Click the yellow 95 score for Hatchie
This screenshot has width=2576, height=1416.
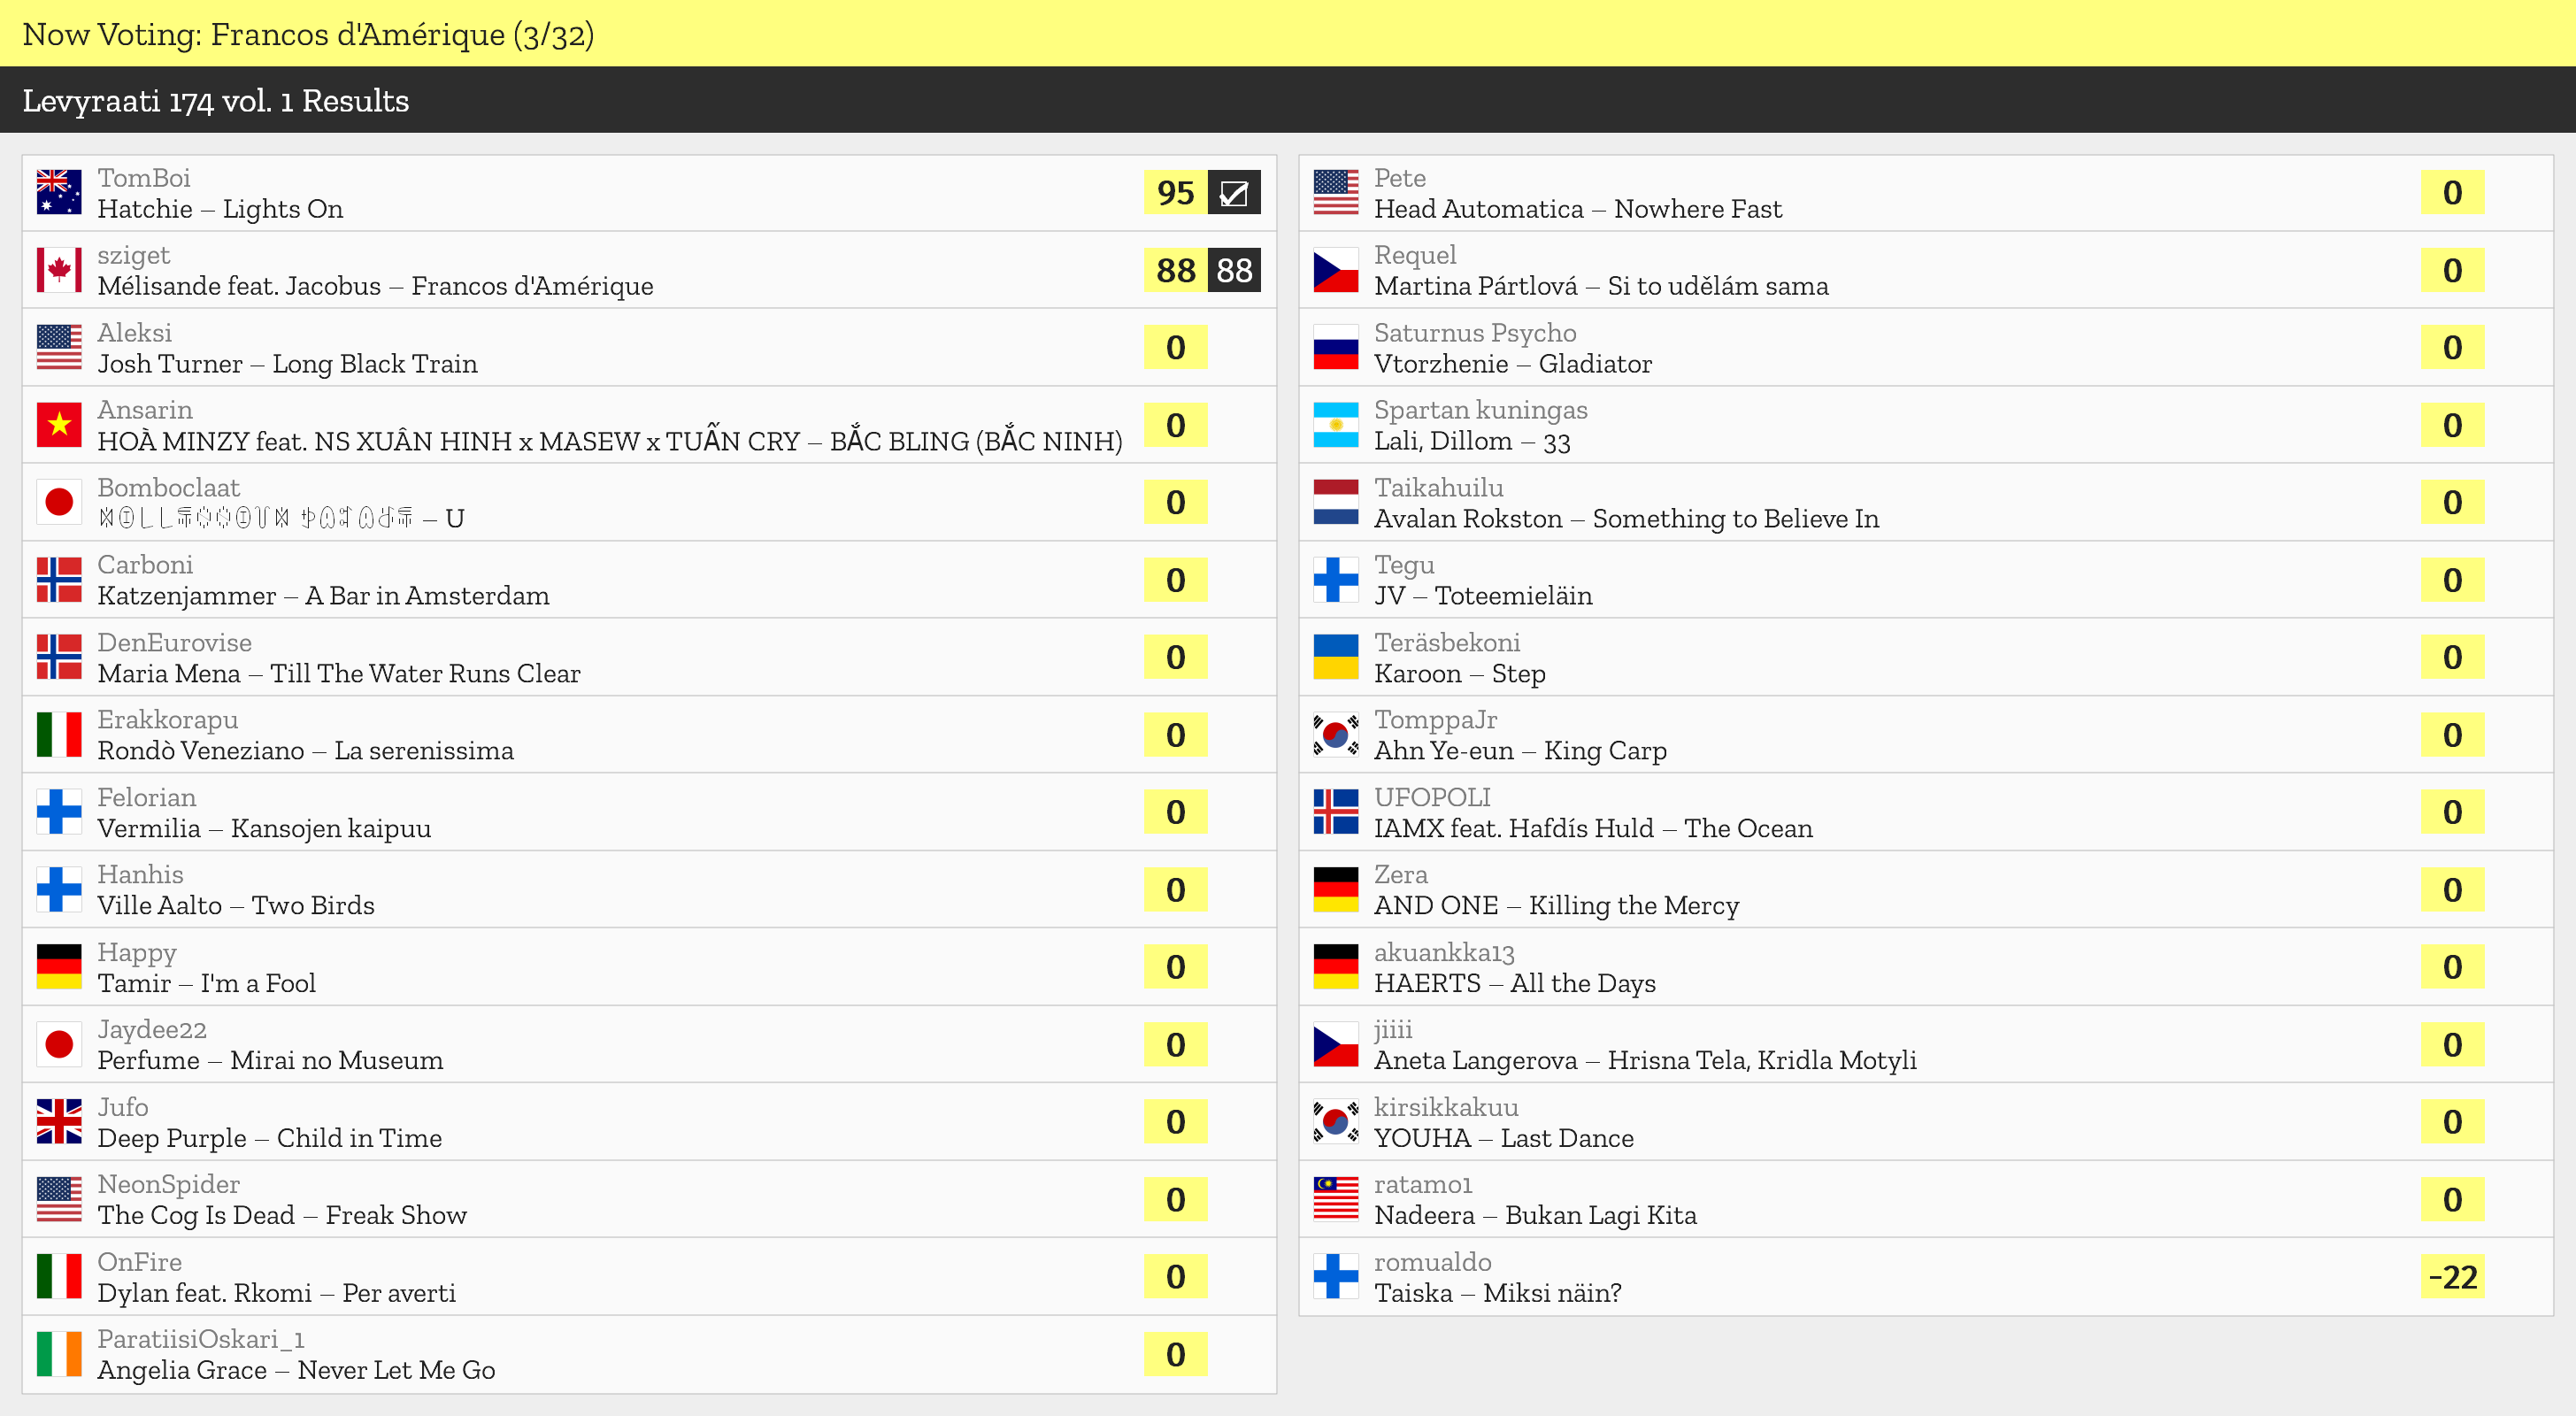point(1175,192)
